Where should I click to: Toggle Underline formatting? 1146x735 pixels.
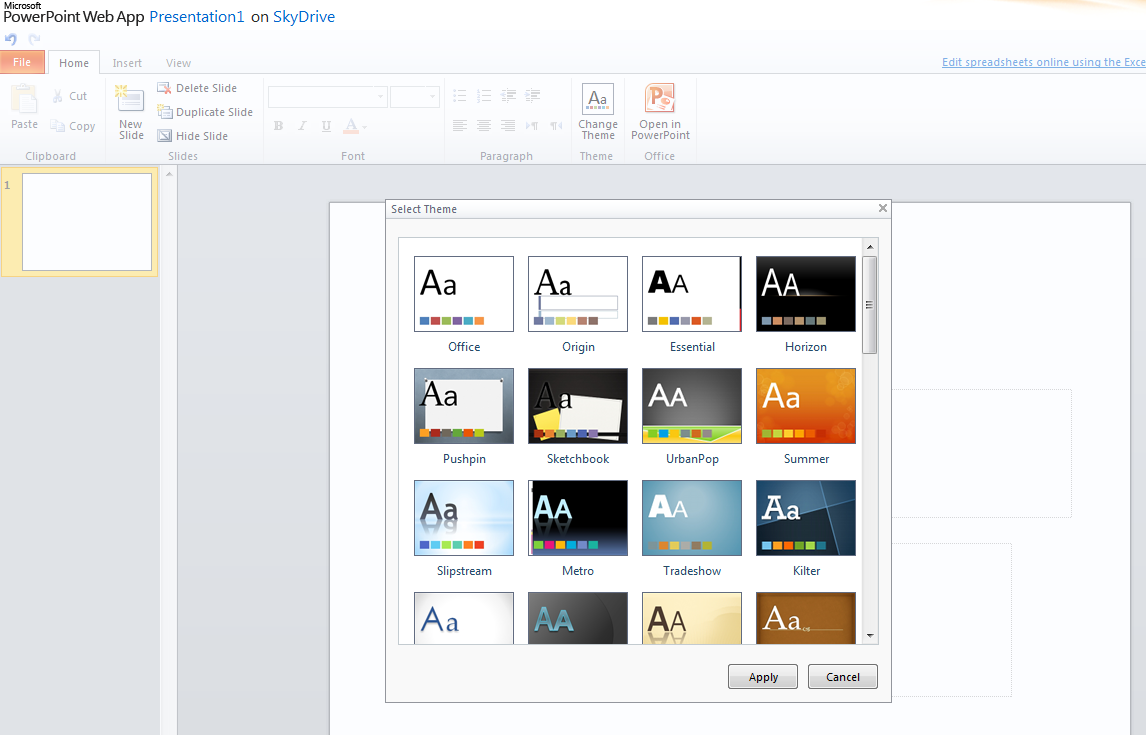pyautogui.click(x=326, y=126)
